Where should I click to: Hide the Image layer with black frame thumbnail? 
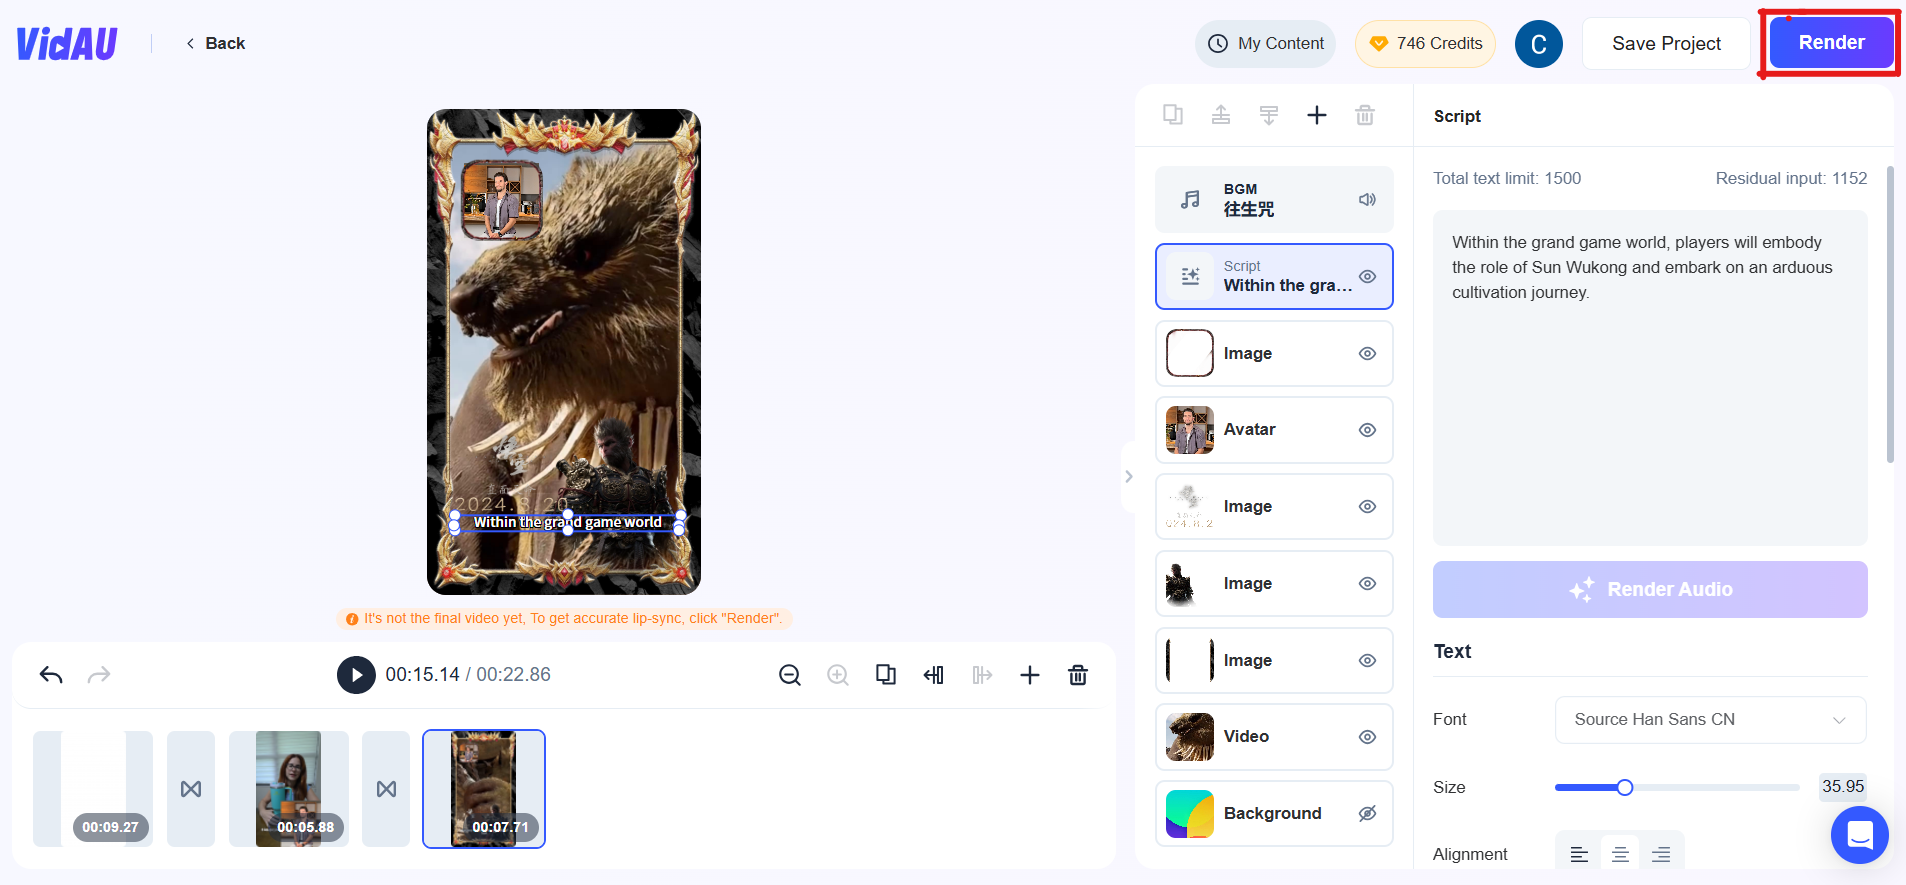pyautogui.click(x=1367, y=661)
